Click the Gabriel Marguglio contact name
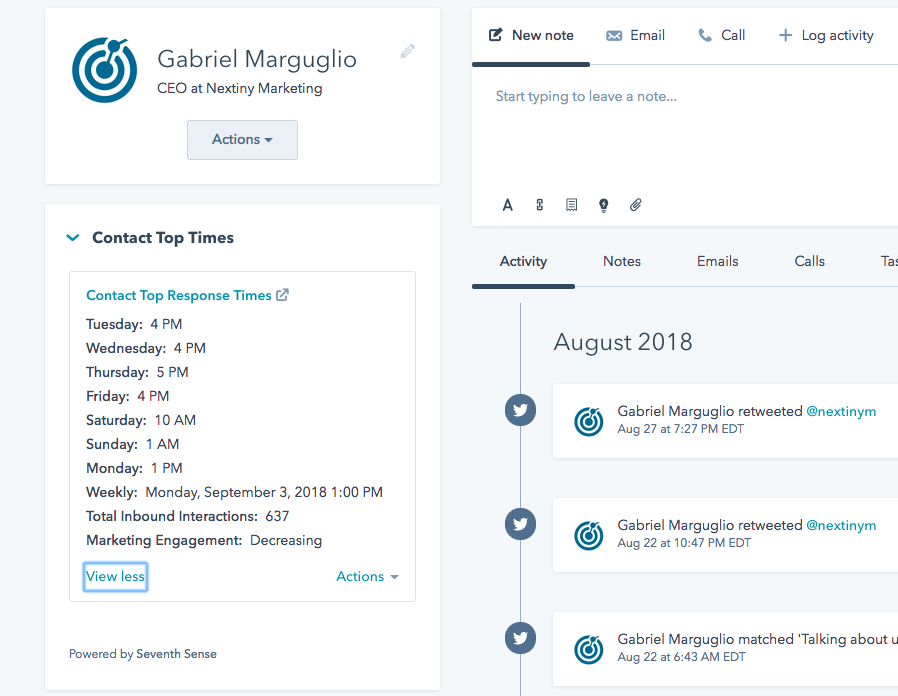 (257, 59)
